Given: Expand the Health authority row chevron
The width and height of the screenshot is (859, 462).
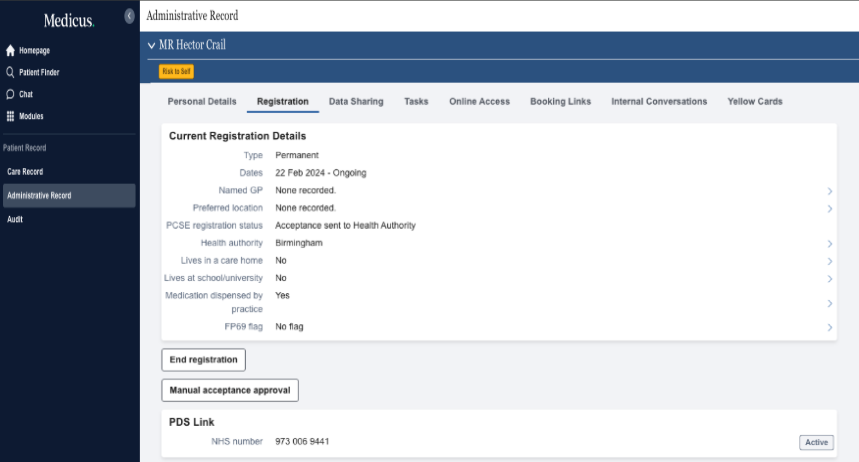Looking at the screenshot, I should 829,243.
